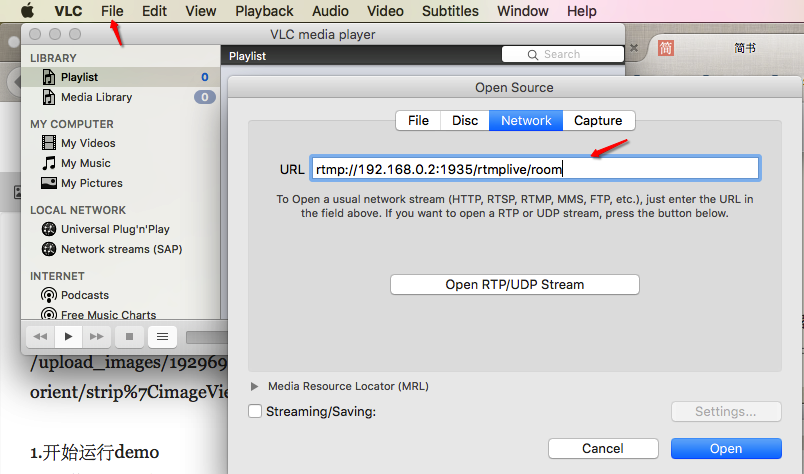Select Podcasts in the sidebar

(x=85, y=295)
